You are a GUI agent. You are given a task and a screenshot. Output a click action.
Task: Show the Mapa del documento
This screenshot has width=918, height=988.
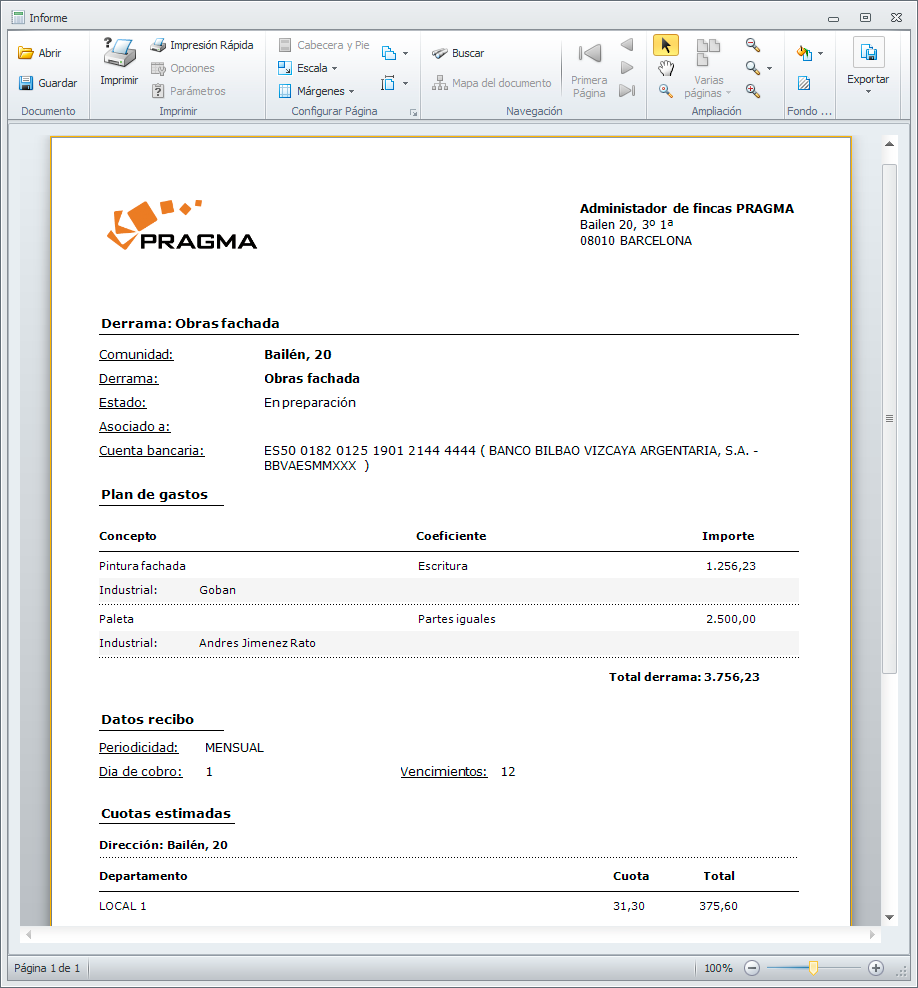pyautogui.click(x=491, y=83)
